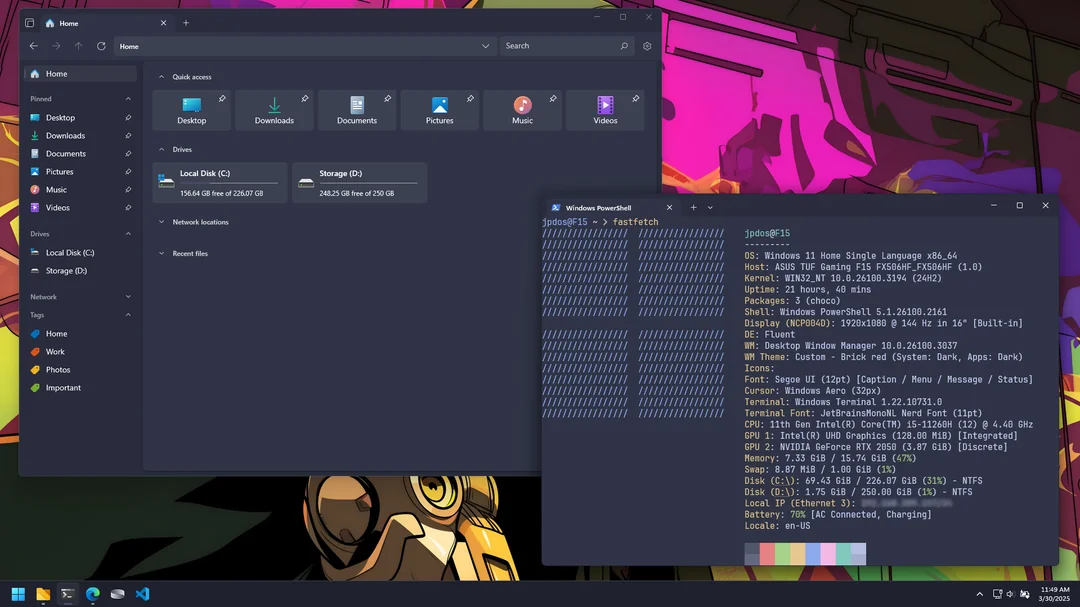Open the Documents quick access card
This screenshot has width=1080, height=607.
coord(357,110)
